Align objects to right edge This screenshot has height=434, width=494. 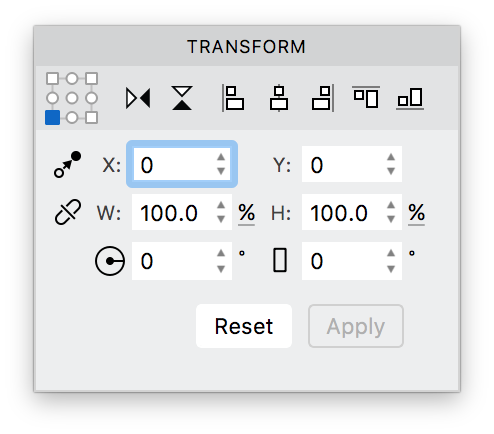323,98
